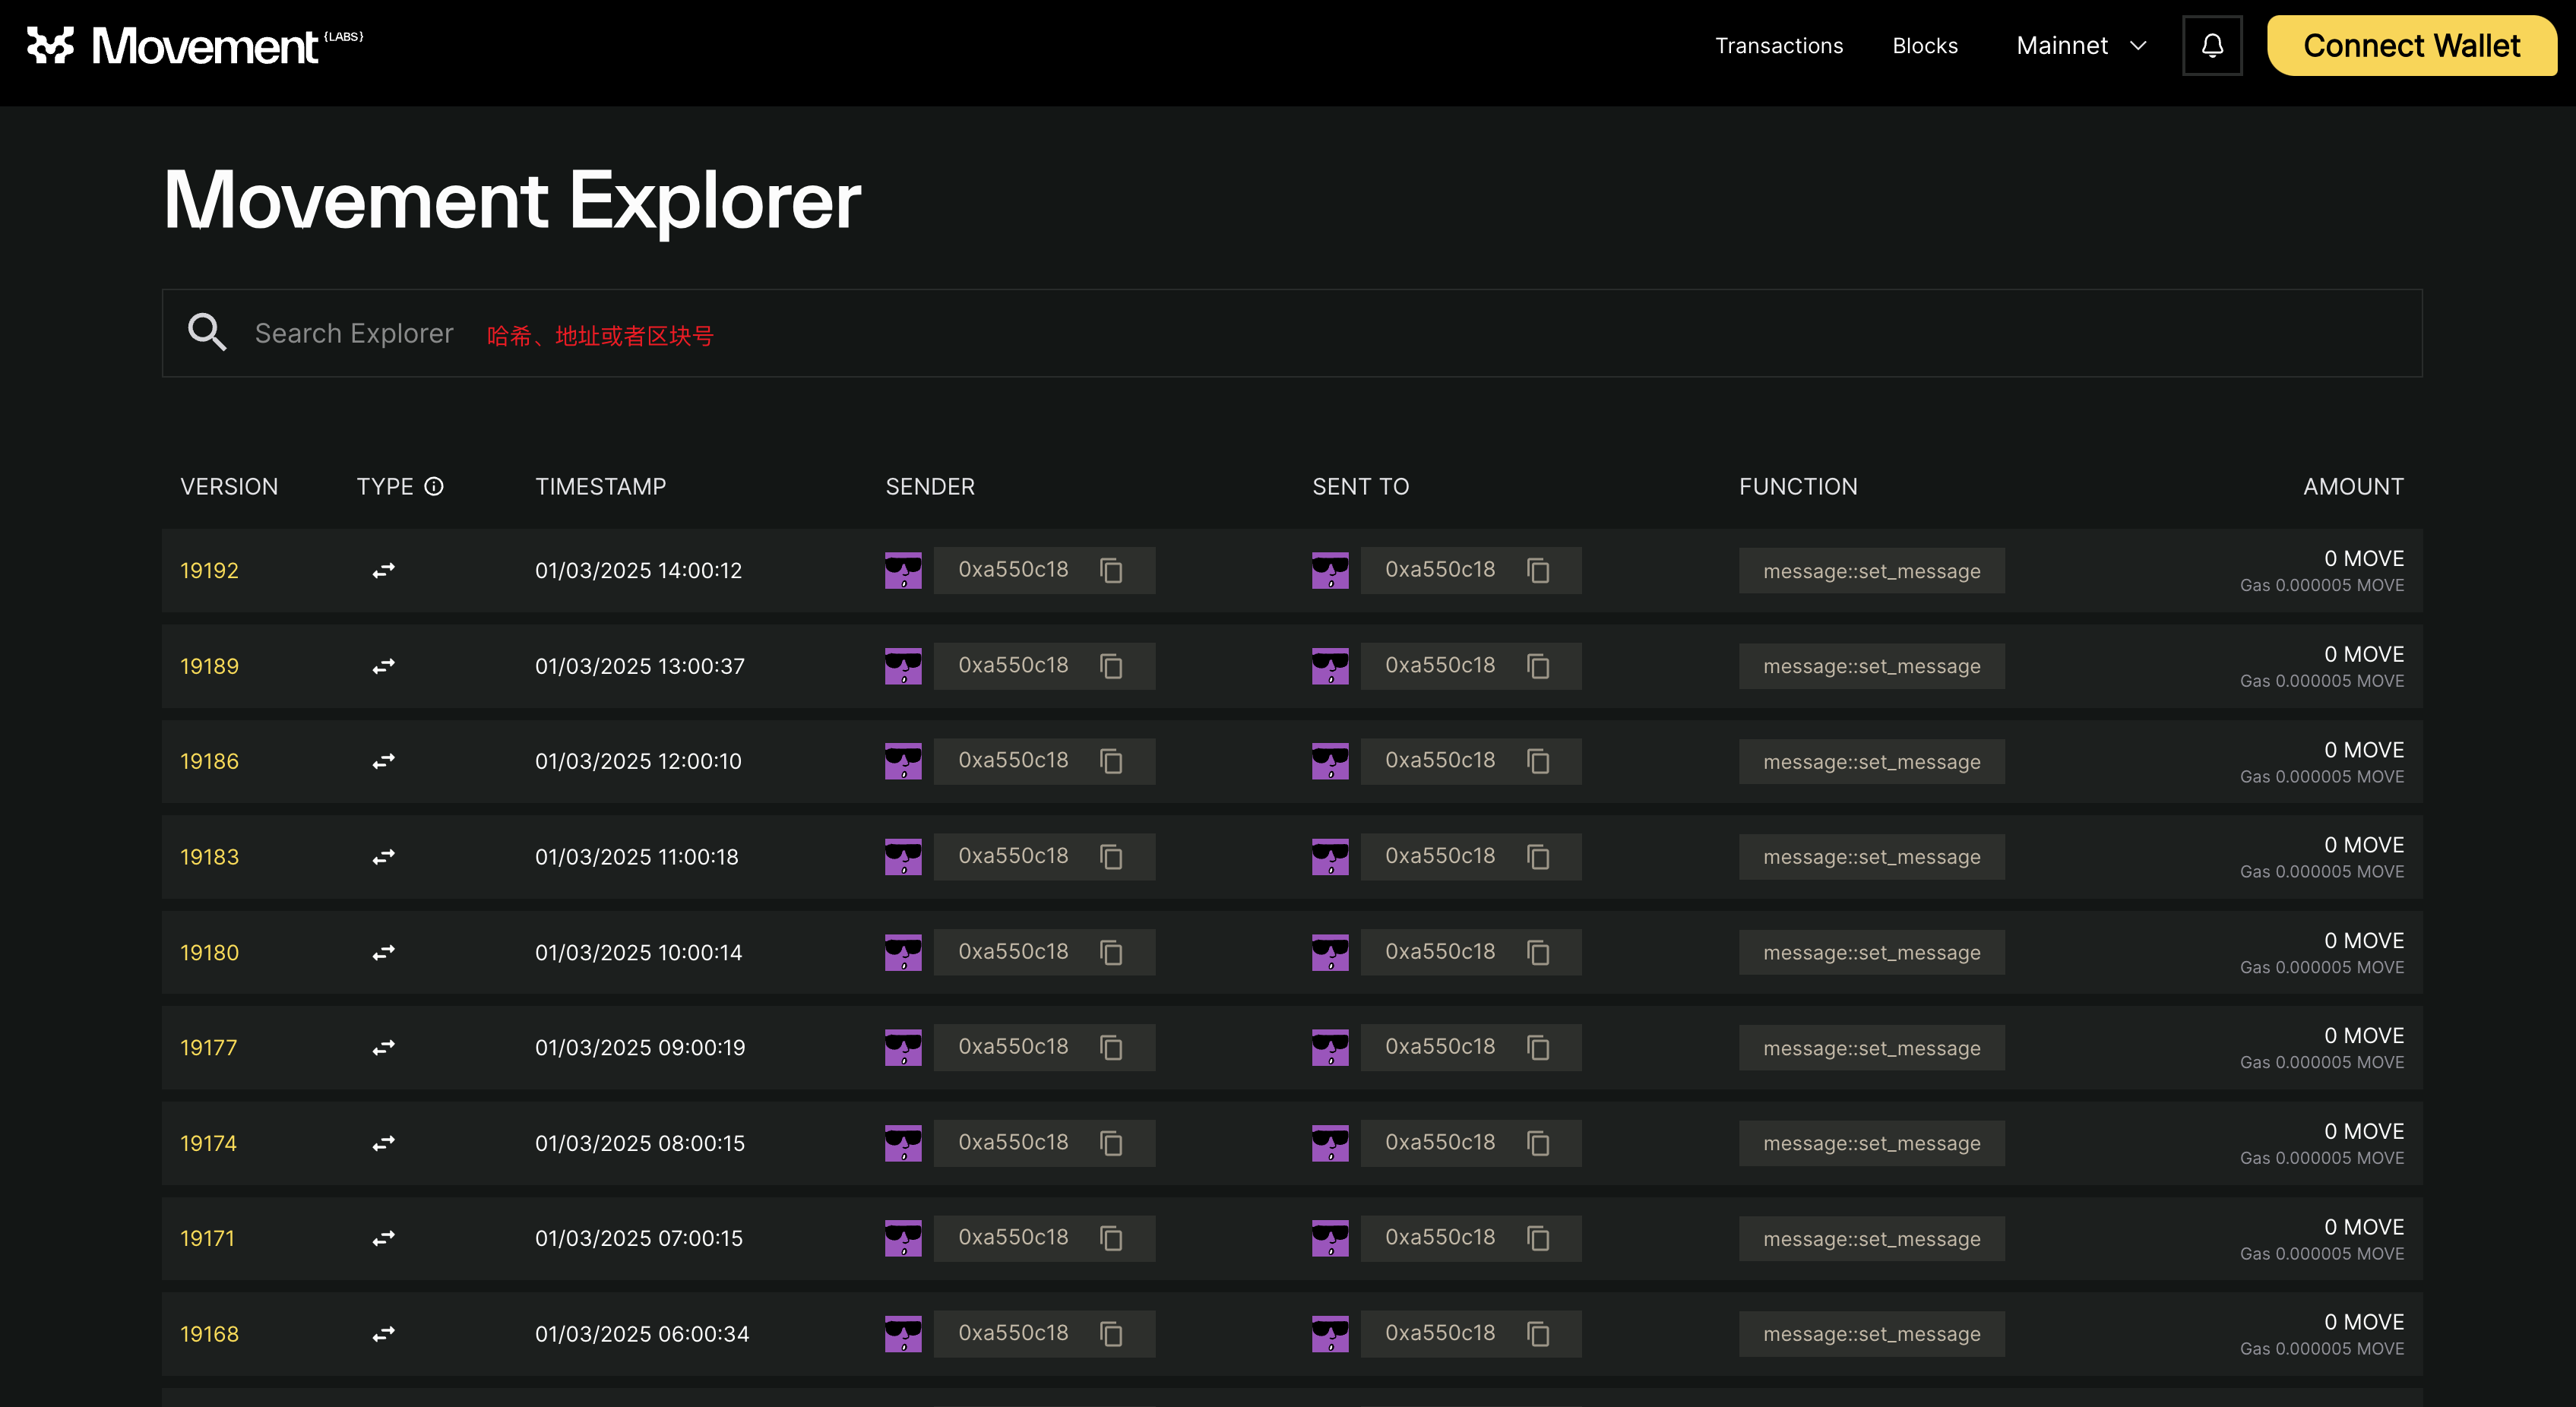Copy sender address in row 19186
2576x1407 pixels.
1111,761
